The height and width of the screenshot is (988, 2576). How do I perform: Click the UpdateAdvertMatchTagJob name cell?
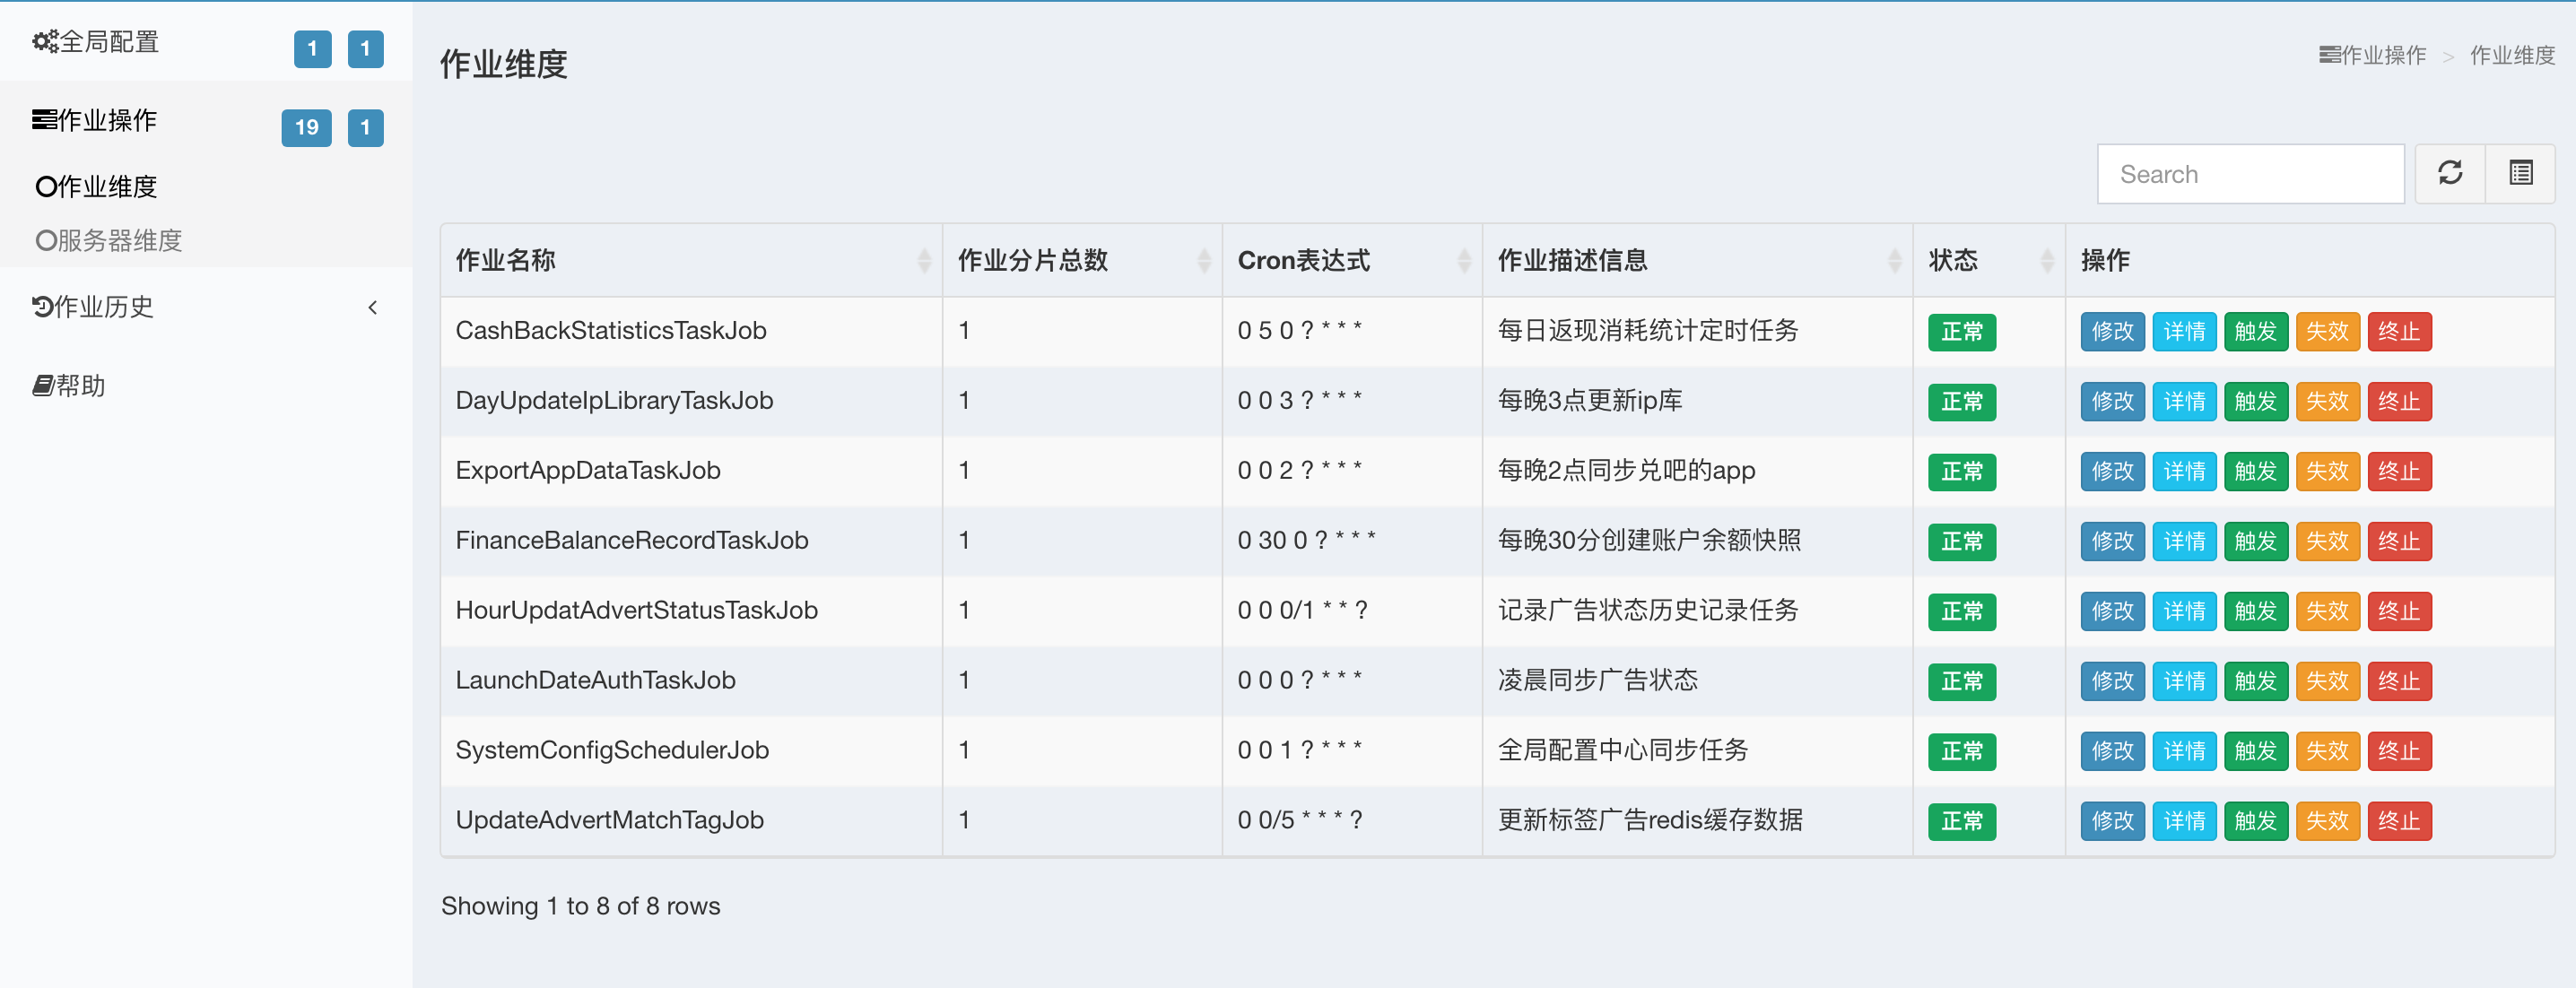(x=691, y=821)
